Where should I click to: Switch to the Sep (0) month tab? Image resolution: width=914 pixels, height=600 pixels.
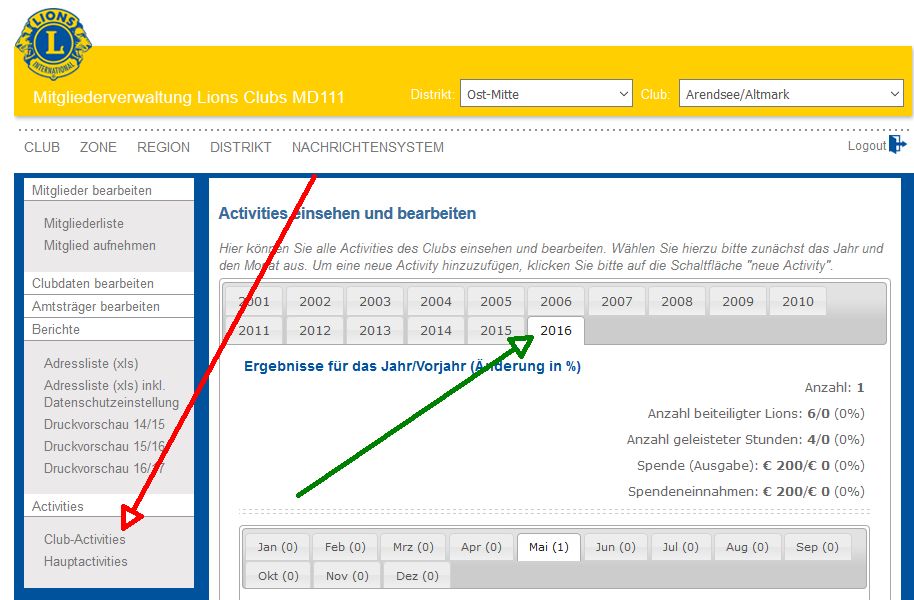pos(817,547)
